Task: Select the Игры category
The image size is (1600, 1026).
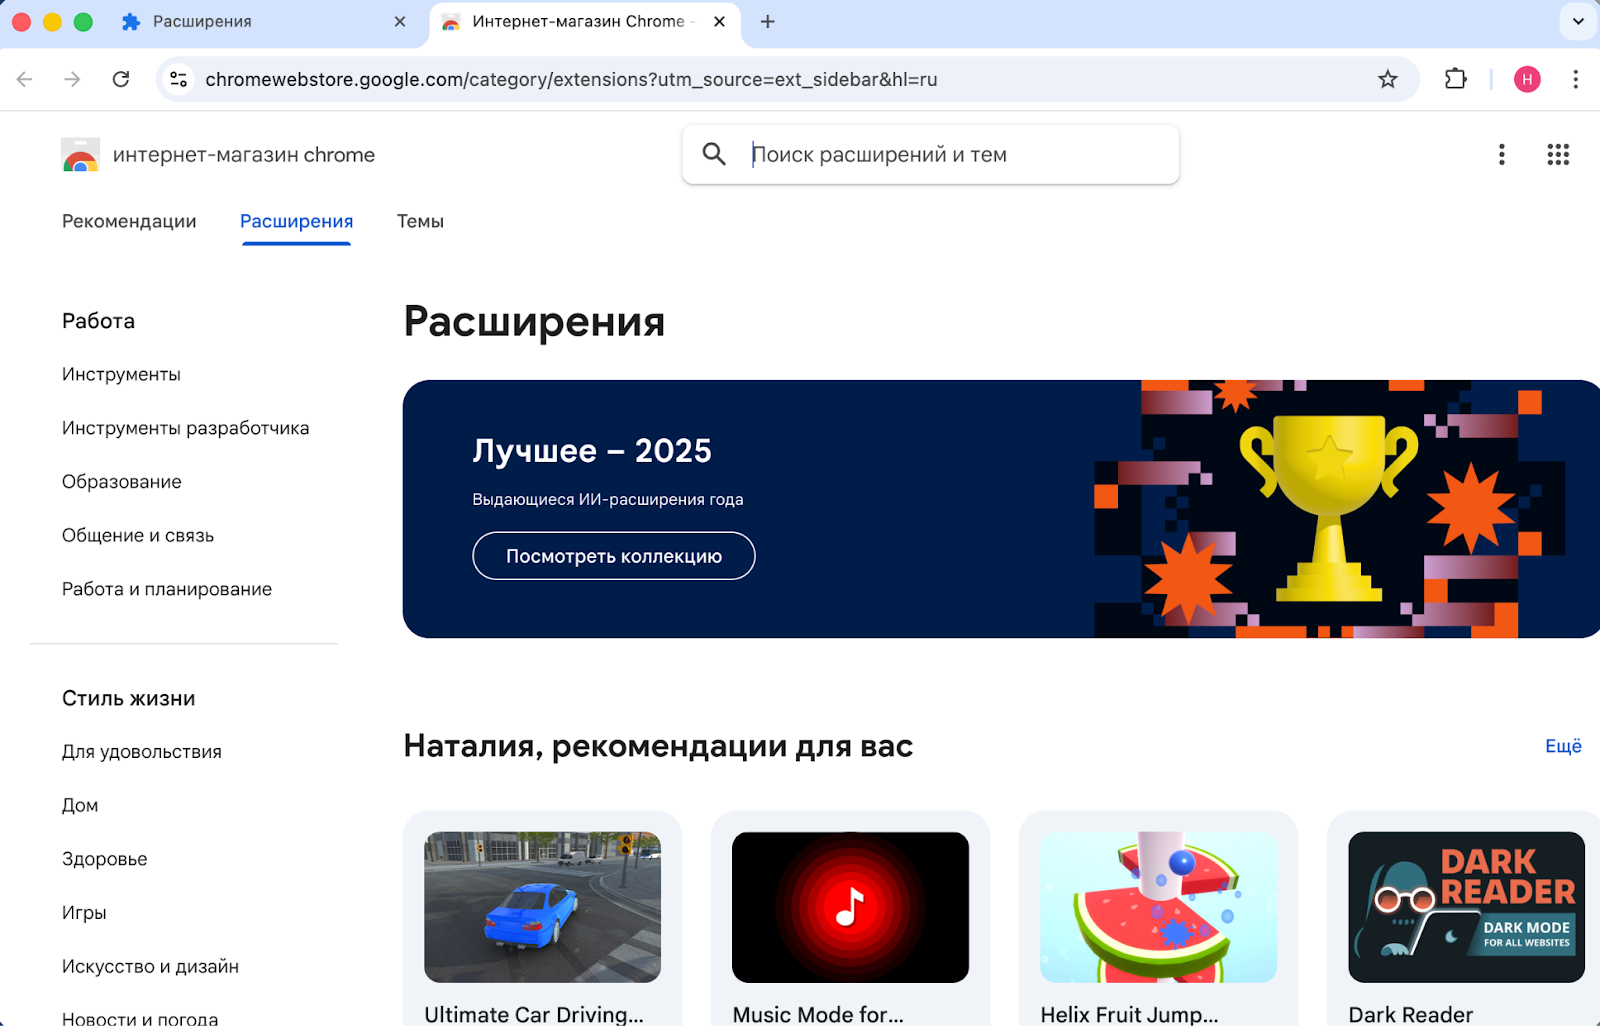Action: [x=84, y=913]
